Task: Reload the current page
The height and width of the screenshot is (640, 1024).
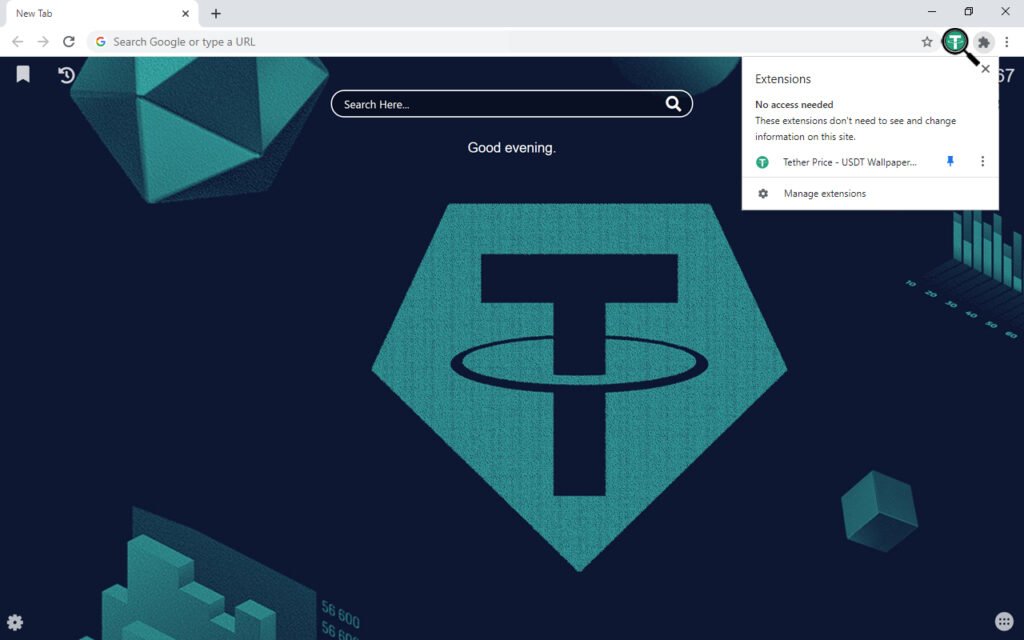Action: (69, 42)
